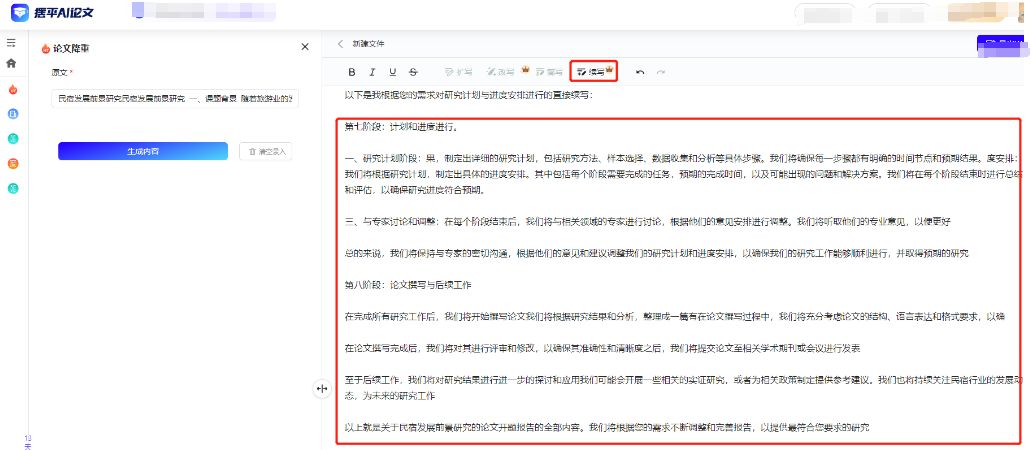Toggle bold formatting in editor toolbar

pos(352,72)
